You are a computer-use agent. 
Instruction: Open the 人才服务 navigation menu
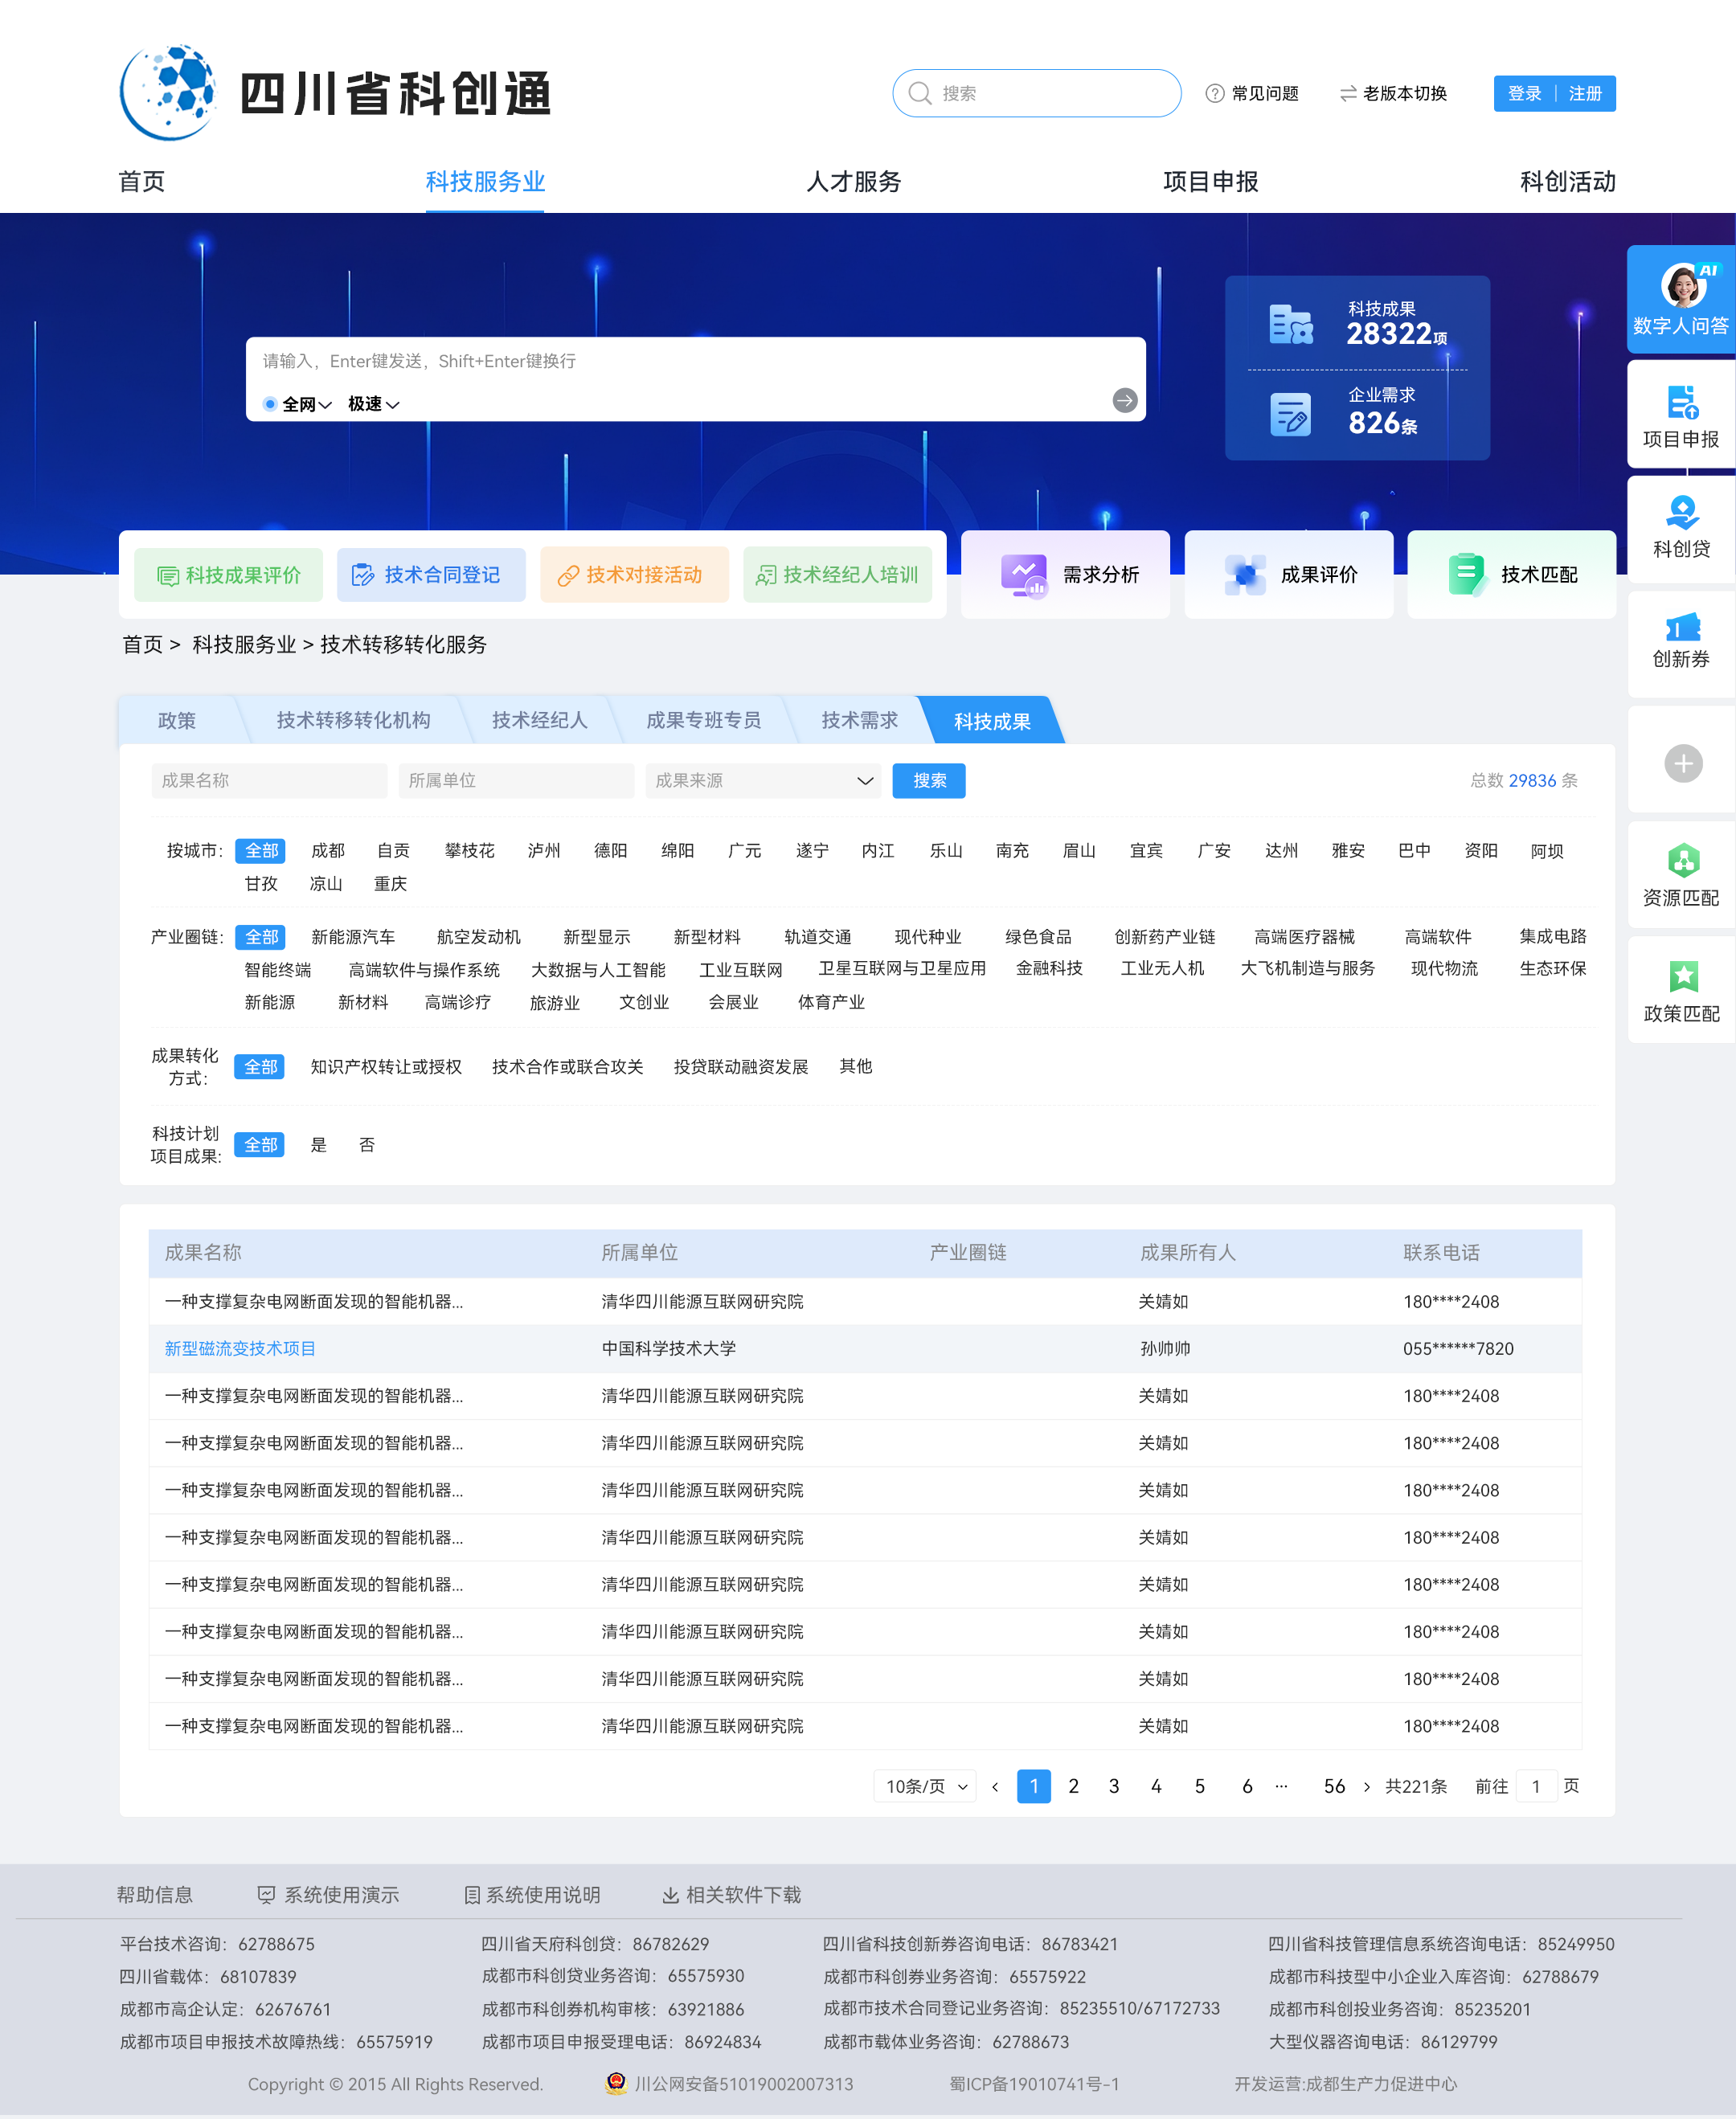[x=853, y=182]
